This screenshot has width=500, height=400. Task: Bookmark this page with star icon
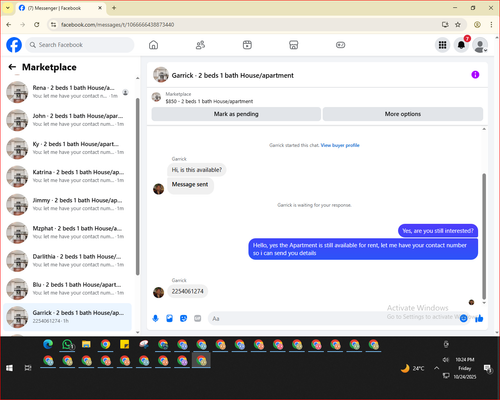point(458,25)
